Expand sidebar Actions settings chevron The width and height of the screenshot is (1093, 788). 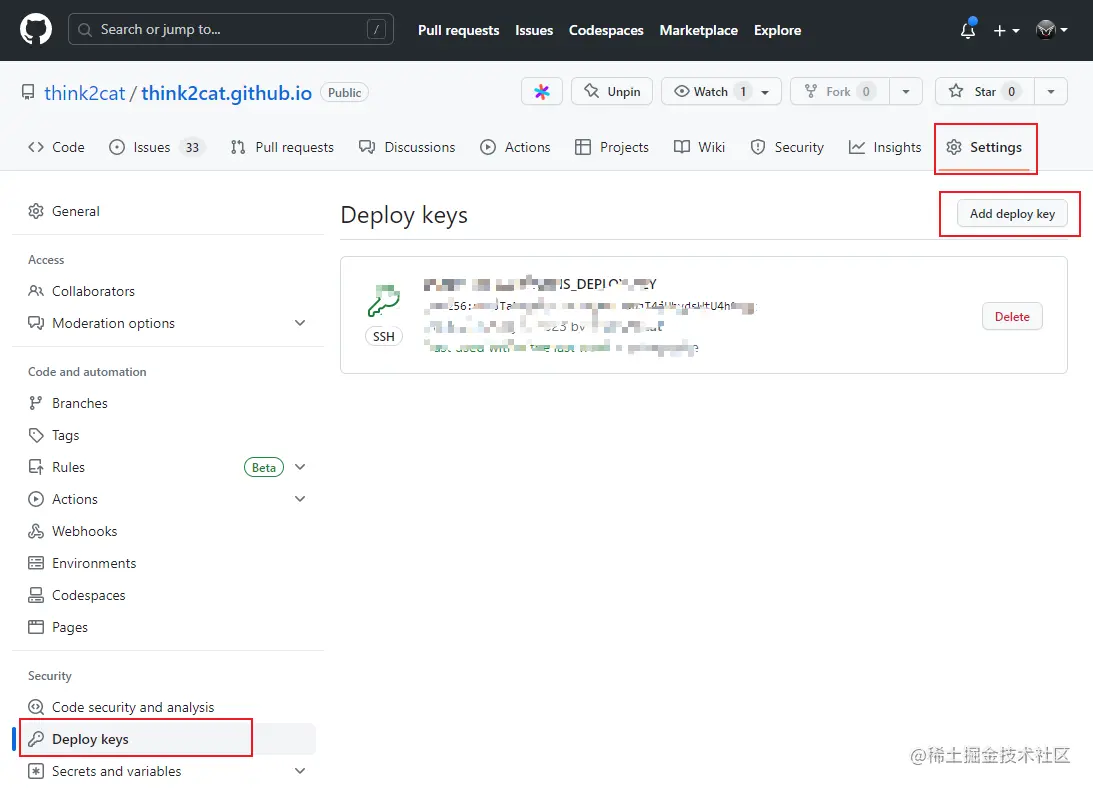pos(300,499)
